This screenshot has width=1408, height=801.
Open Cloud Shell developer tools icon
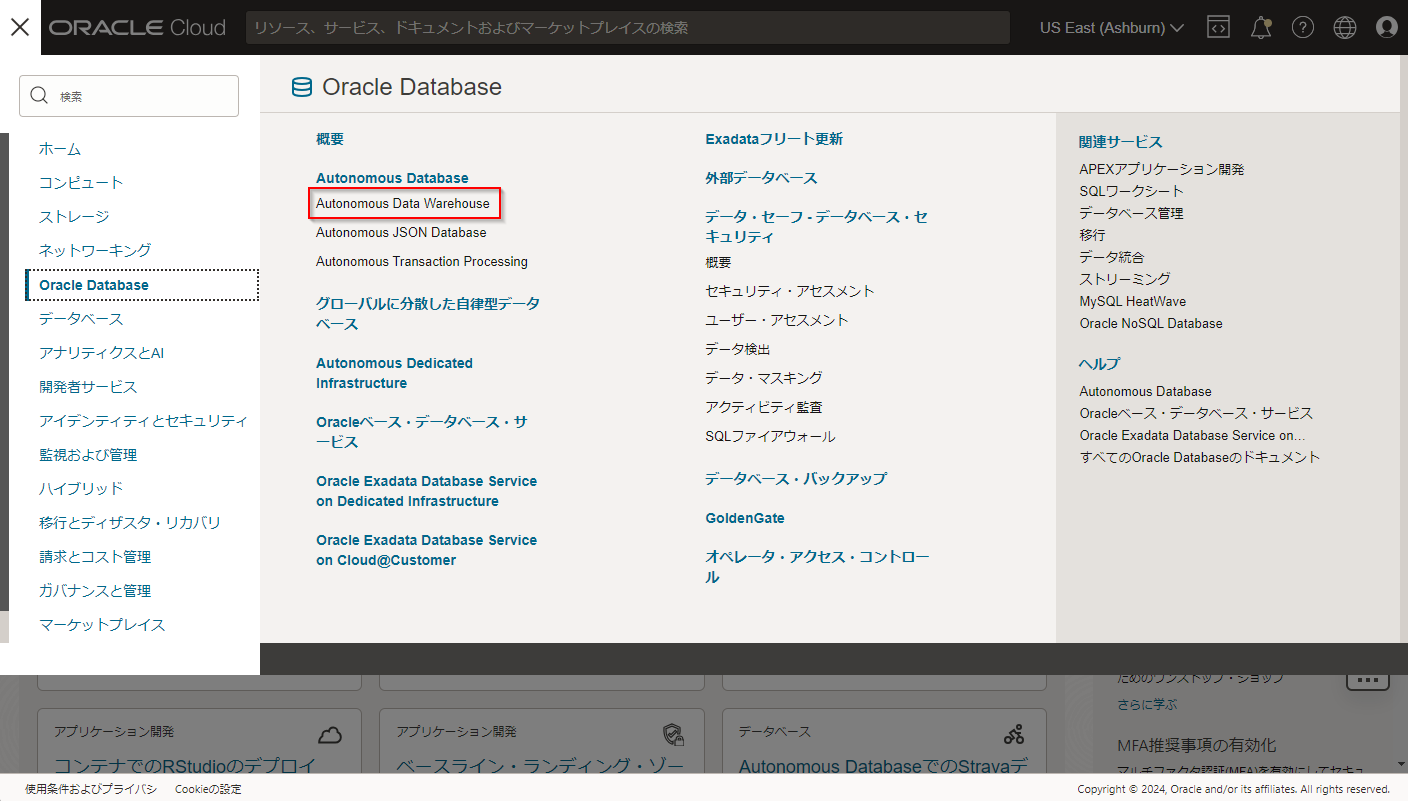(x=1218, y=27)
